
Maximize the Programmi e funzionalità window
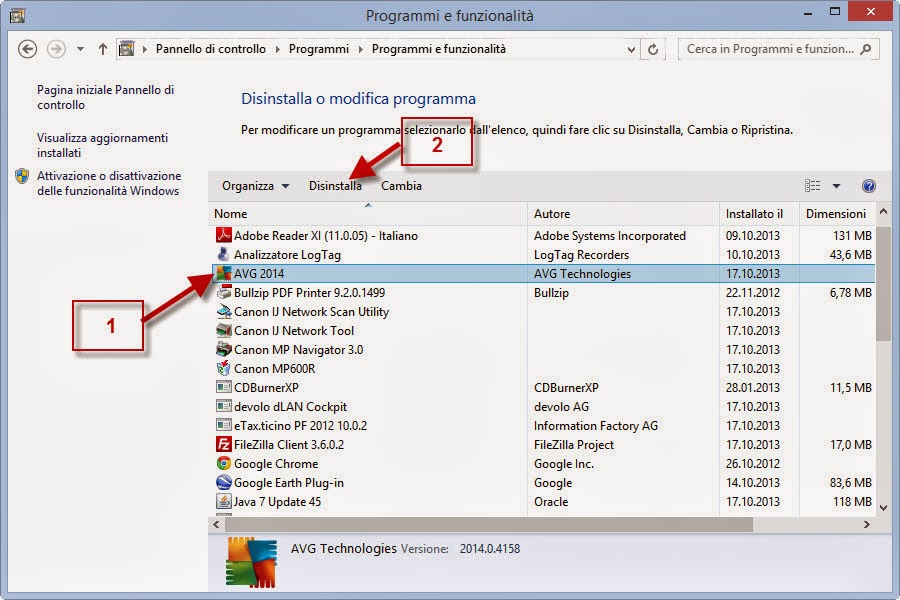pyautogui.click(x=835, y=11)
